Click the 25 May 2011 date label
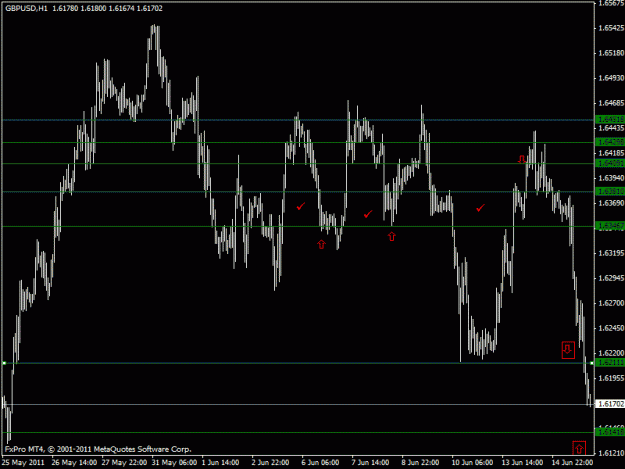 [23, 463]
